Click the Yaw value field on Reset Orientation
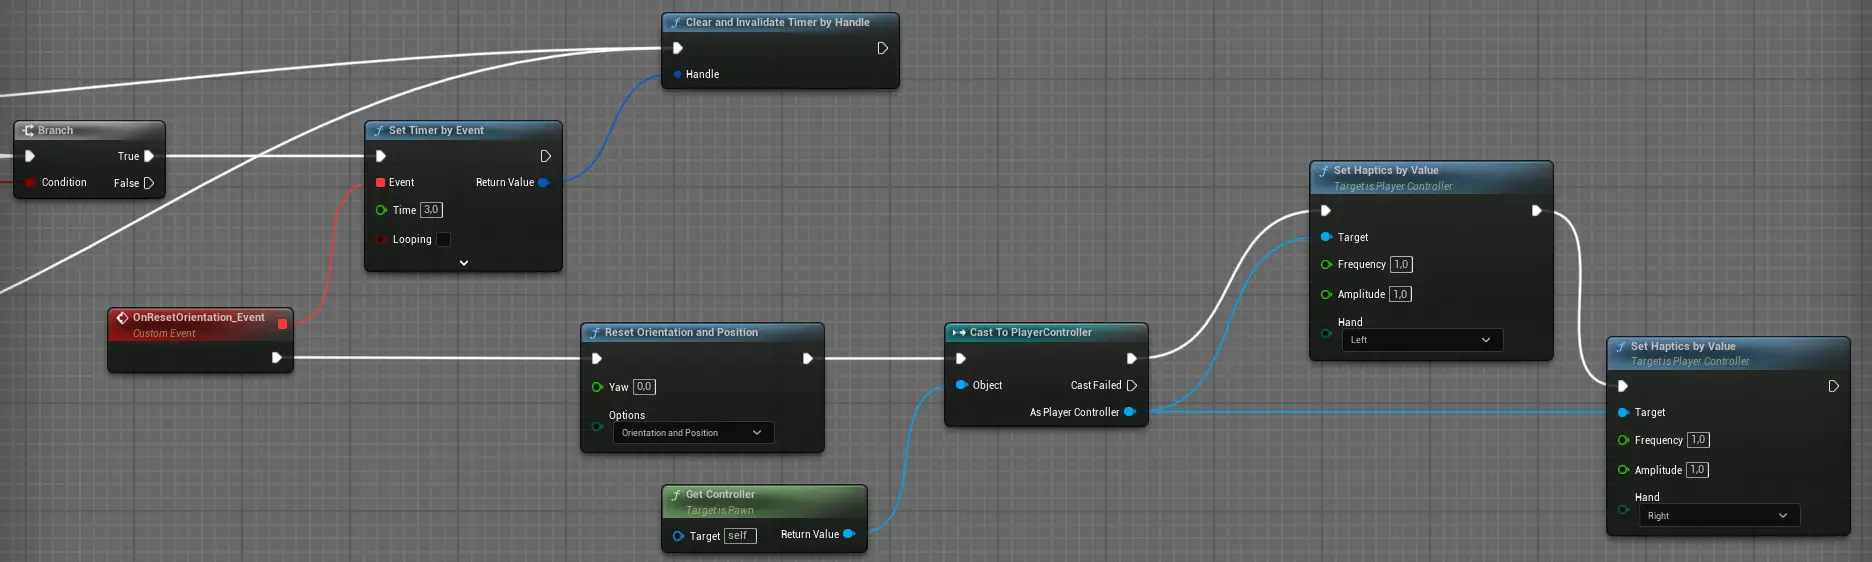1872x562 pixels. click(x=644, y=387)
